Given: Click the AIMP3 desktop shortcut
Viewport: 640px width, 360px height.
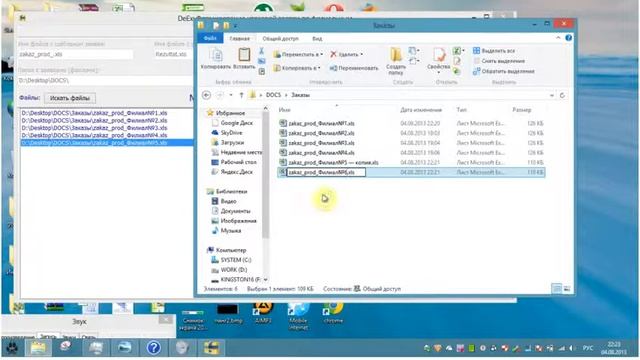Looking at the screenshot, I should pos(263,312).
